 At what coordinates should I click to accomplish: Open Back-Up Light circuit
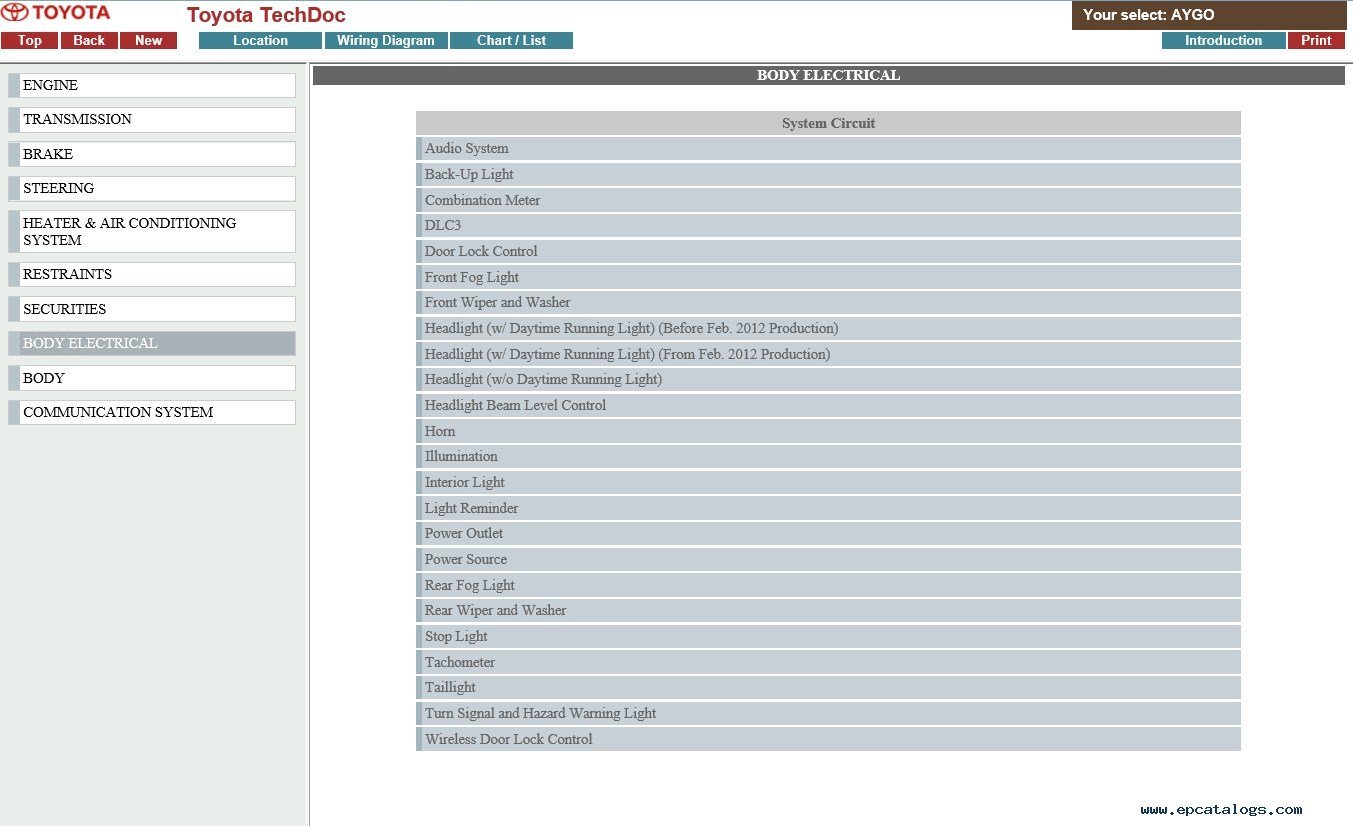tap(828, 174)
